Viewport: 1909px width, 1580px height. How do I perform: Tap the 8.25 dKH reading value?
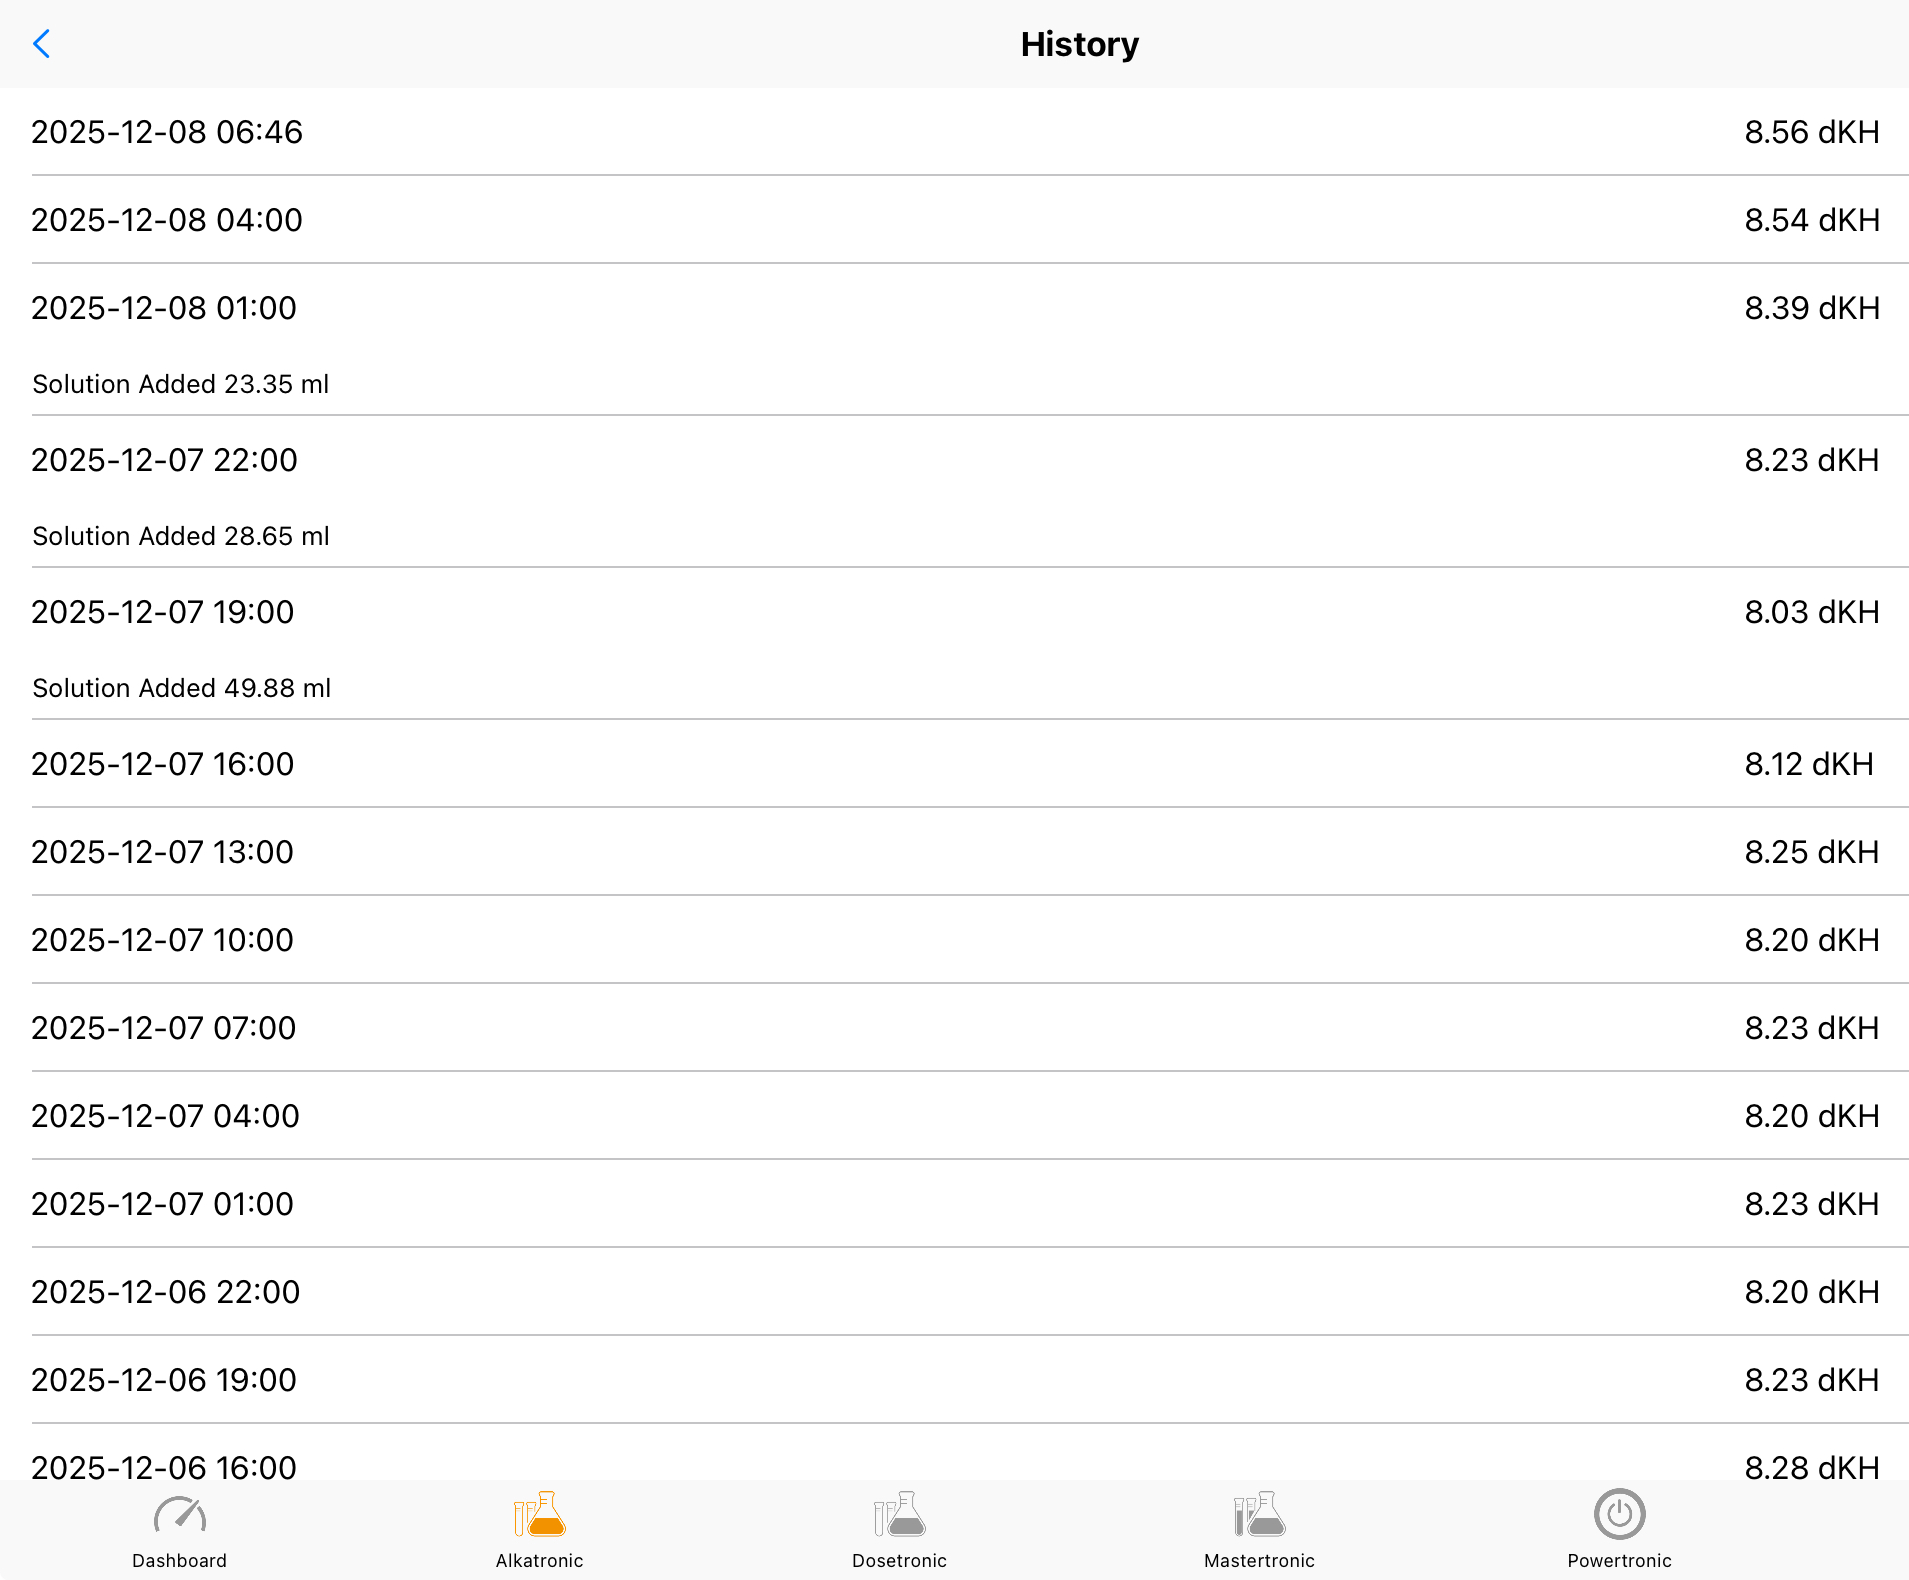[x=1811, y=852]
